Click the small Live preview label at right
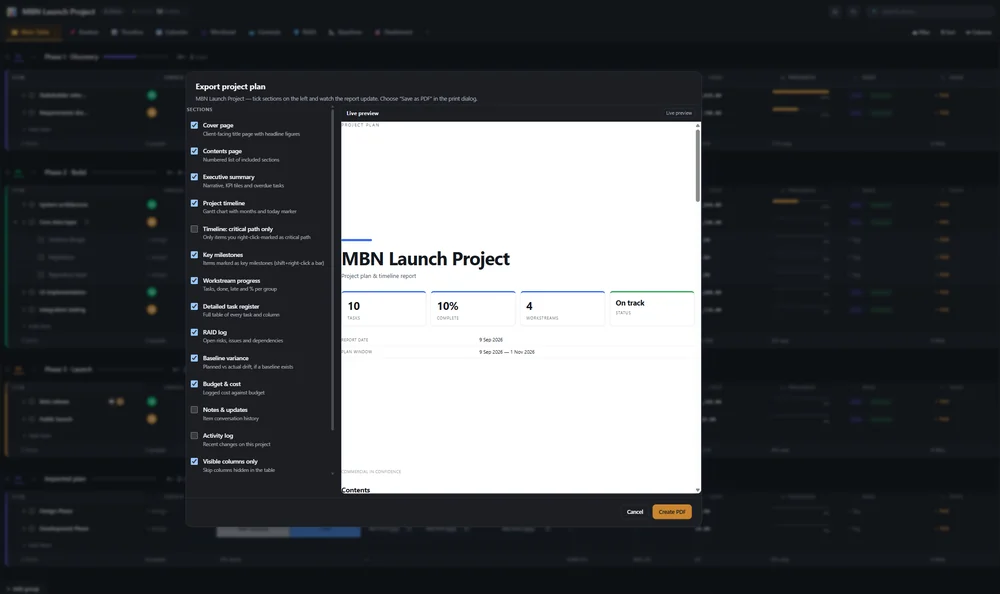Viewport: 1000px width, 594px height. coord(679,113)
